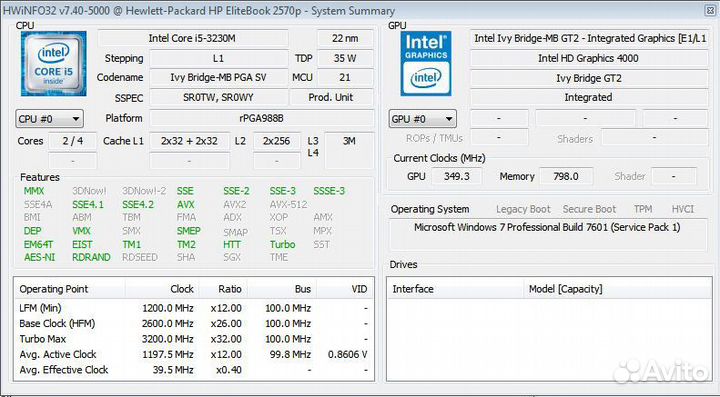Select the Avg. Effective Clock row
This screenshot has height=397, width=720.
(x=193, y=370)
